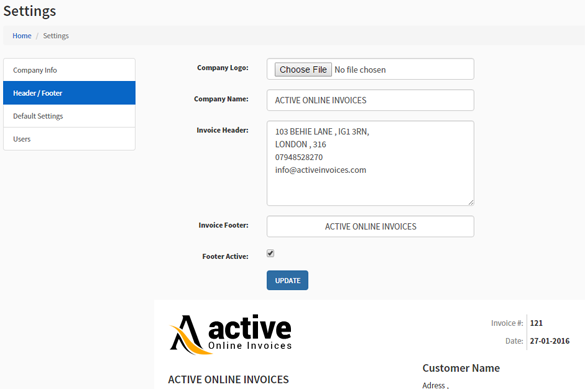Select the Header / Footer menu item
Viewport: 585px width, 389px height.
(69, 93)
